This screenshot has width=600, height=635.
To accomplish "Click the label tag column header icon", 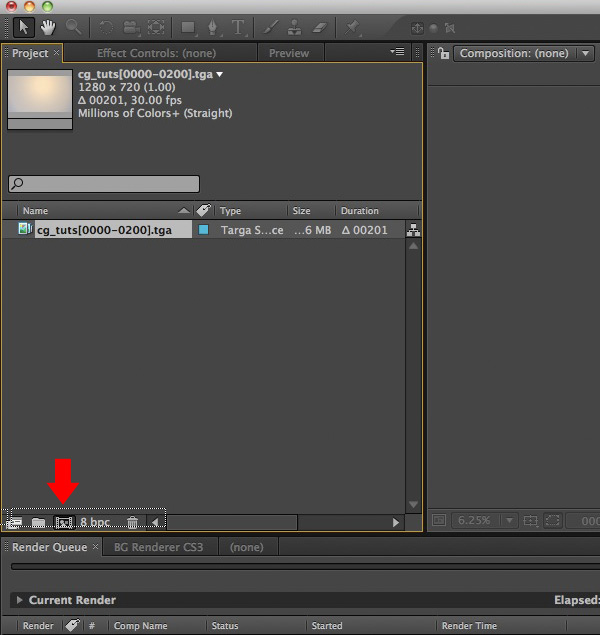I will click(204, 210).
